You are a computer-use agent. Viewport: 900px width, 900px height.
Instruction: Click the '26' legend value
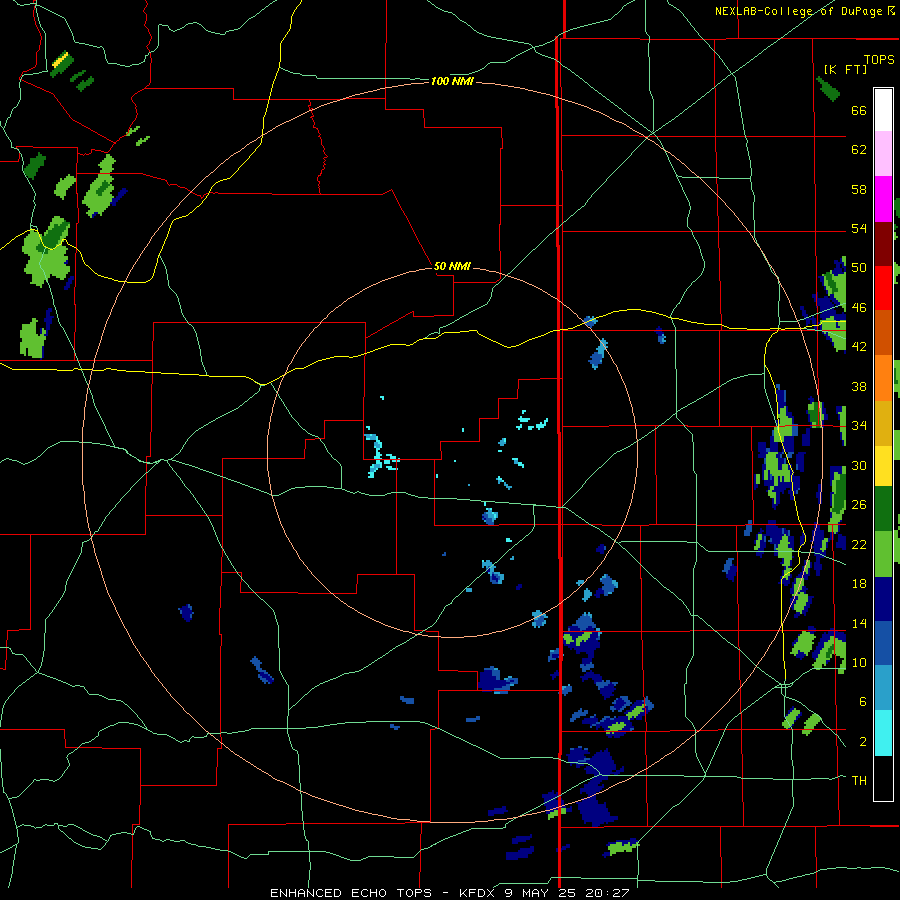859,504
